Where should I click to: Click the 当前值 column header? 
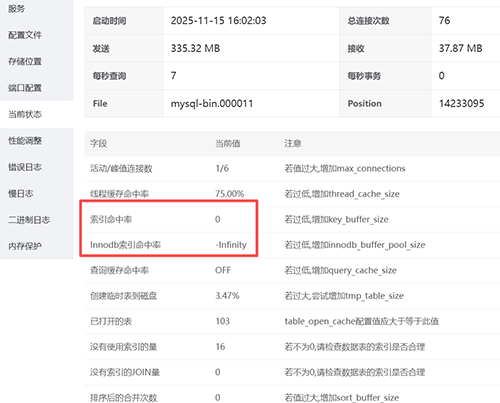(228, 144)
